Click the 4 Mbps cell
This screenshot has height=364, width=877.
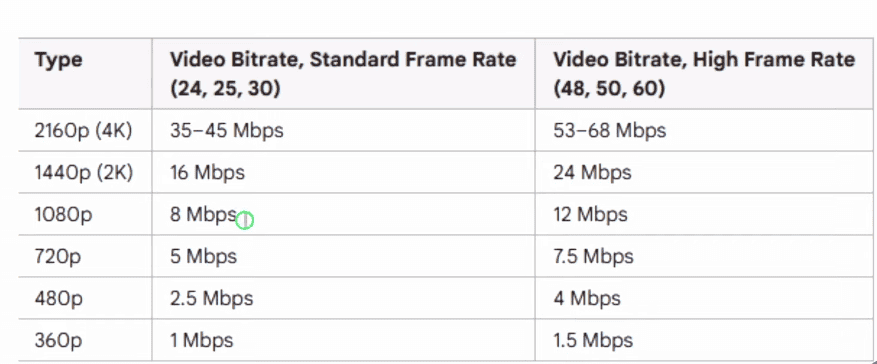[587, 299]
